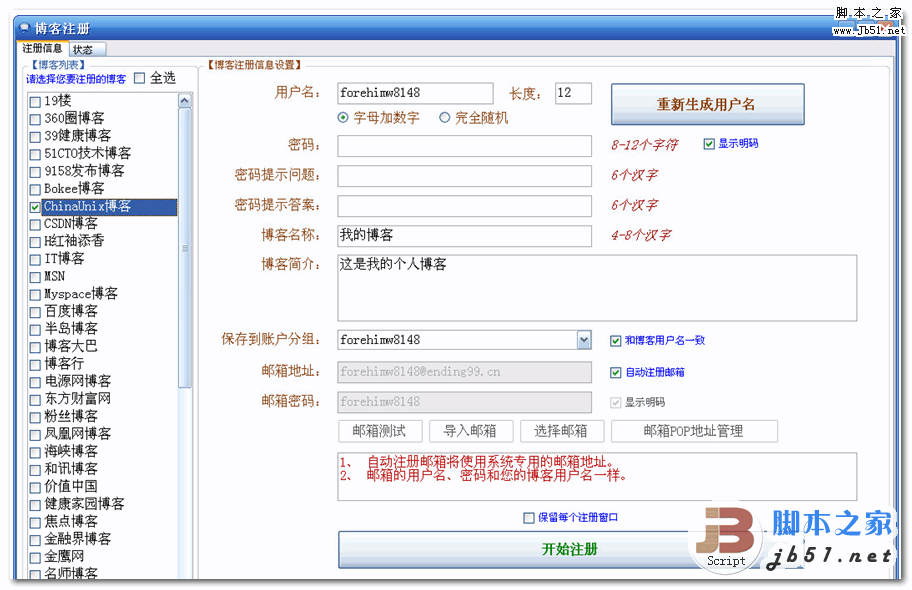
Task: Select the 海峡博客 entry
Action: click(x=71, y=452)
